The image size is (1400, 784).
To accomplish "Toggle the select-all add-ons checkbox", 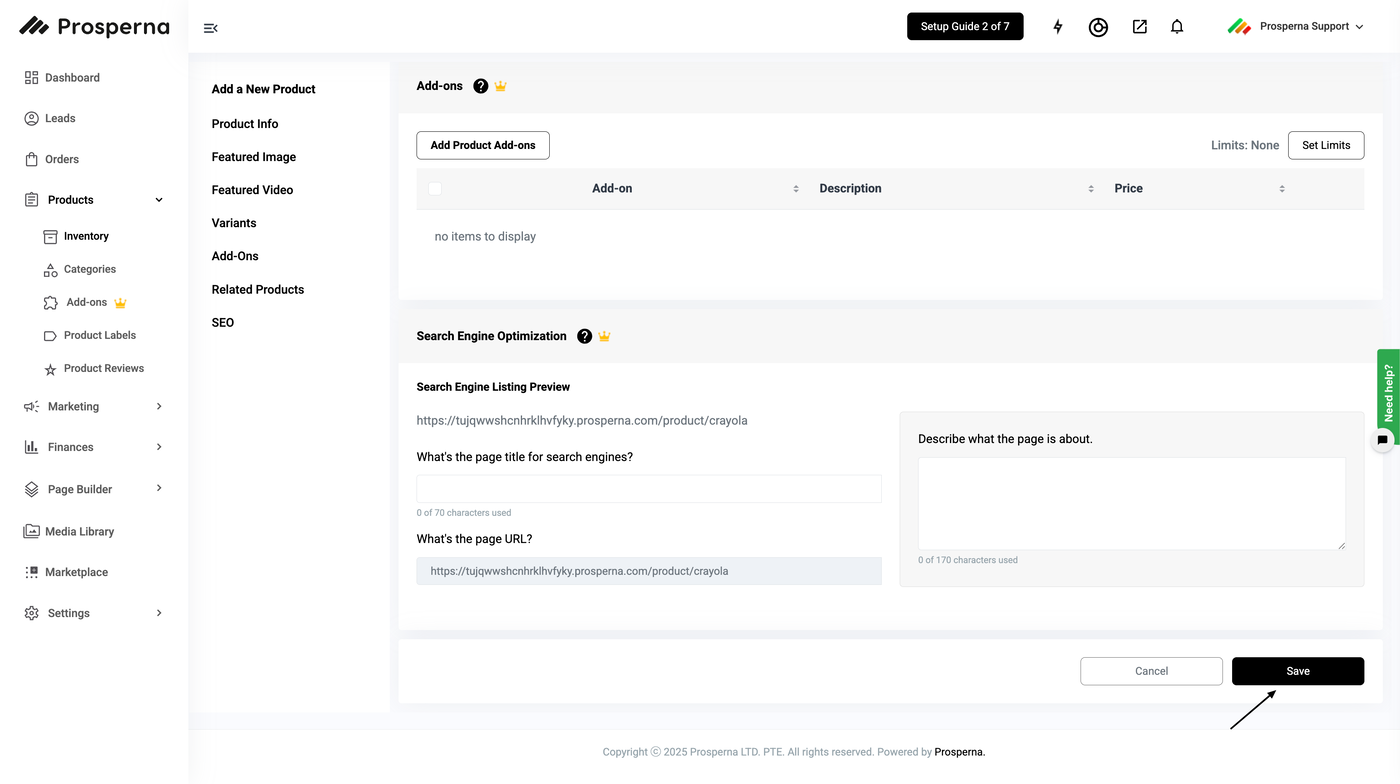I will (435, 188).
